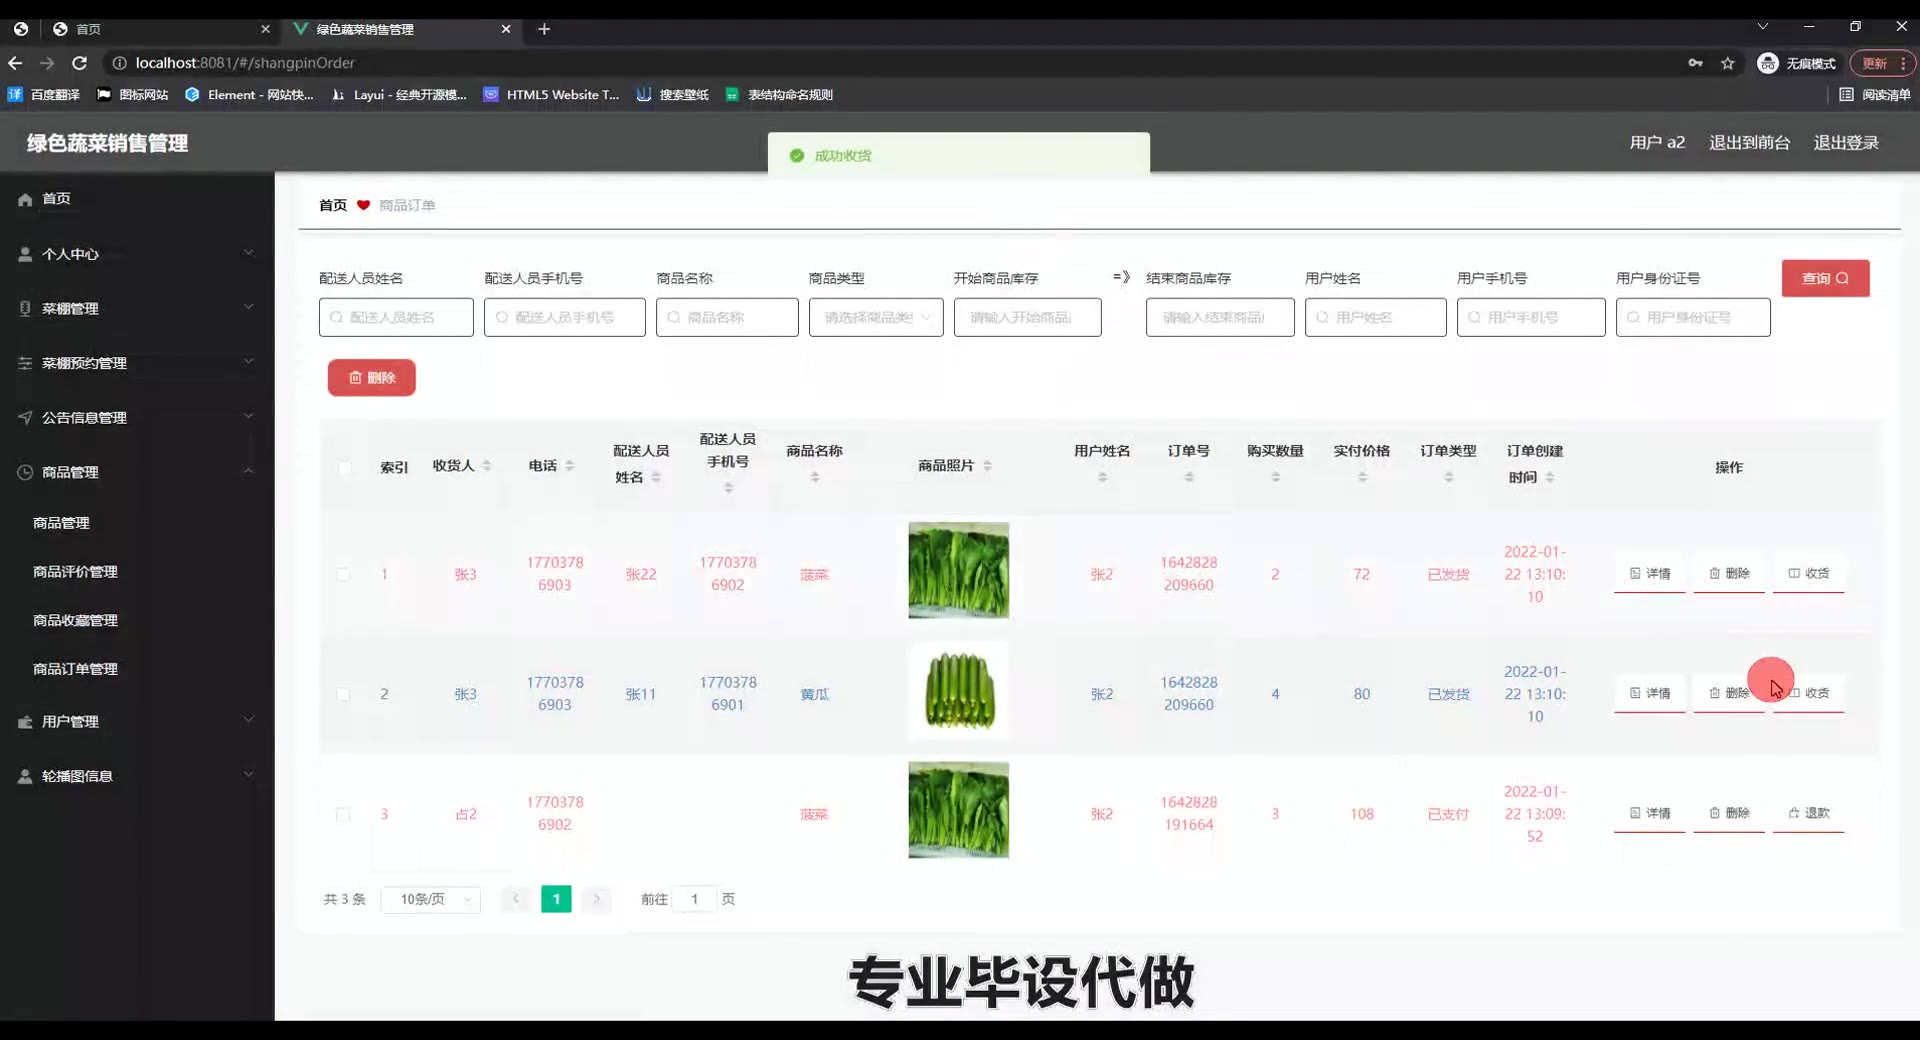
Task: Click 详情 for order row 1
Action: click(1650, 574)
